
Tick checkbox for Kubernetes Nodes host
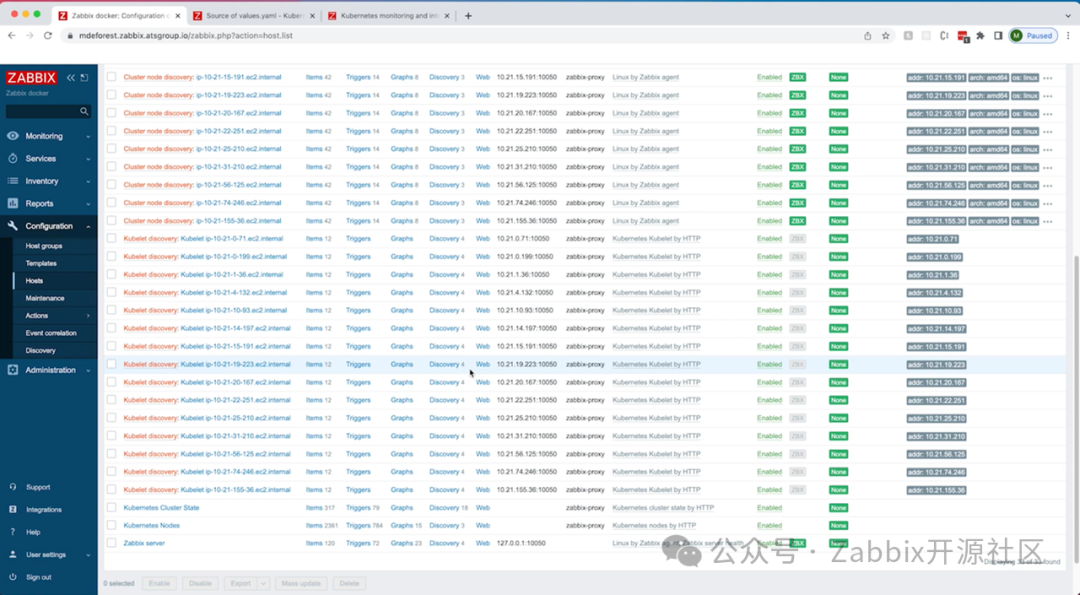point(111,525)
